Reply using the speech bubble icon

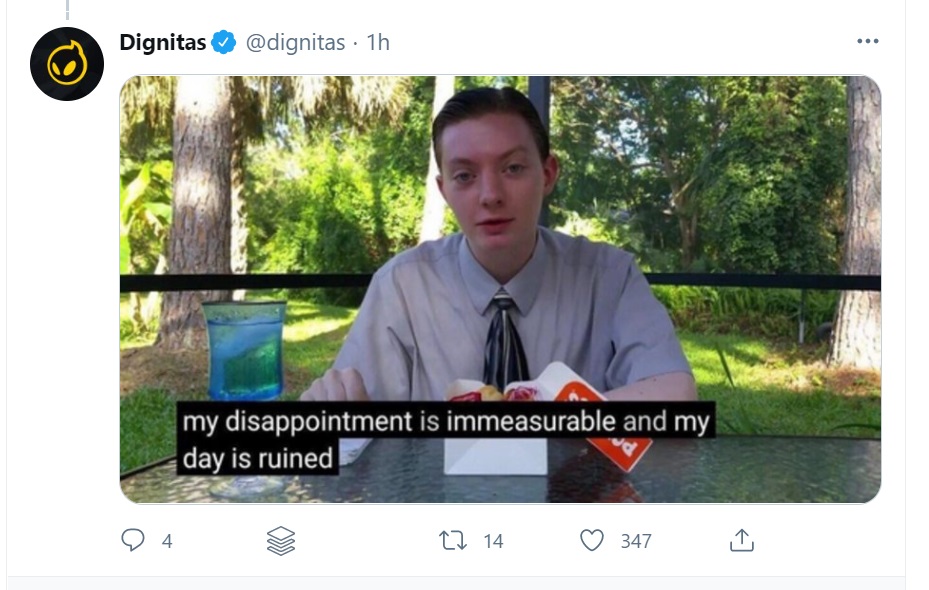pos(133,540)
